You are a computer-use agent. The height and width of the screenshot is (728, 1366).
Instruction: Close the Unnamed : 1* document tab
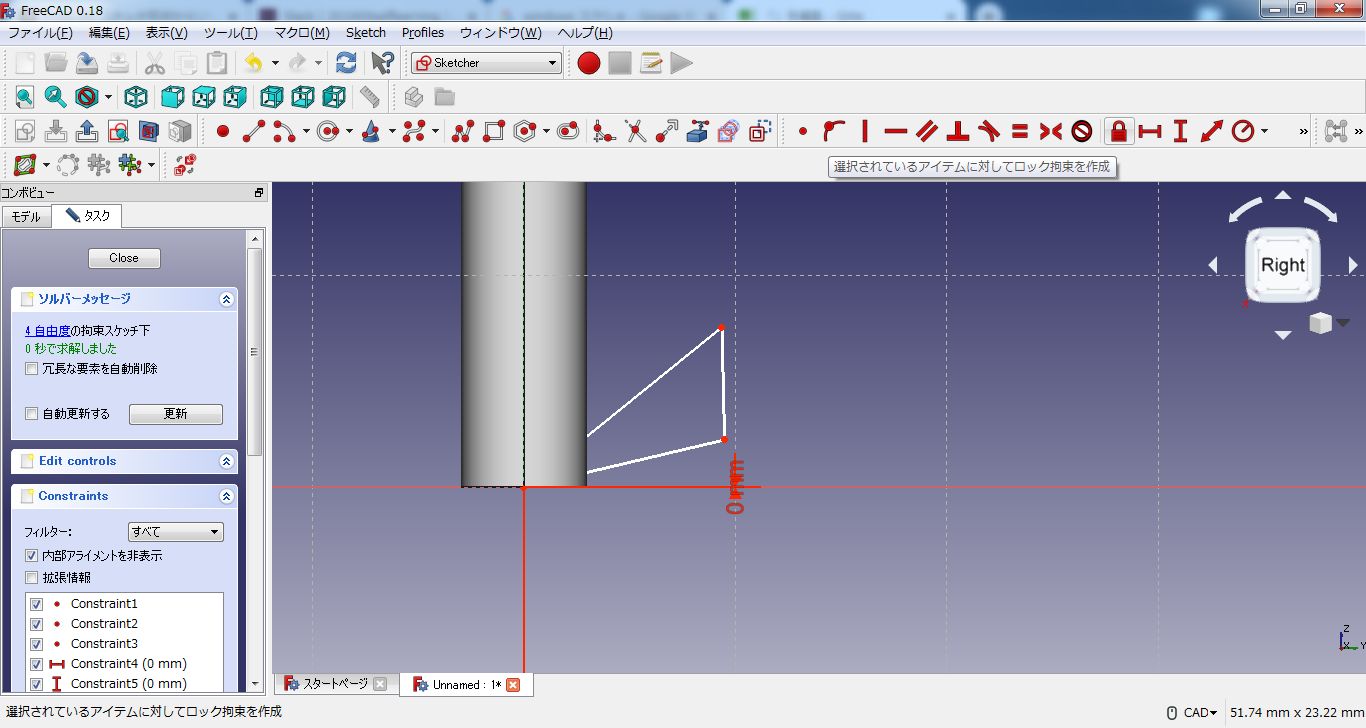pos(513,685)
